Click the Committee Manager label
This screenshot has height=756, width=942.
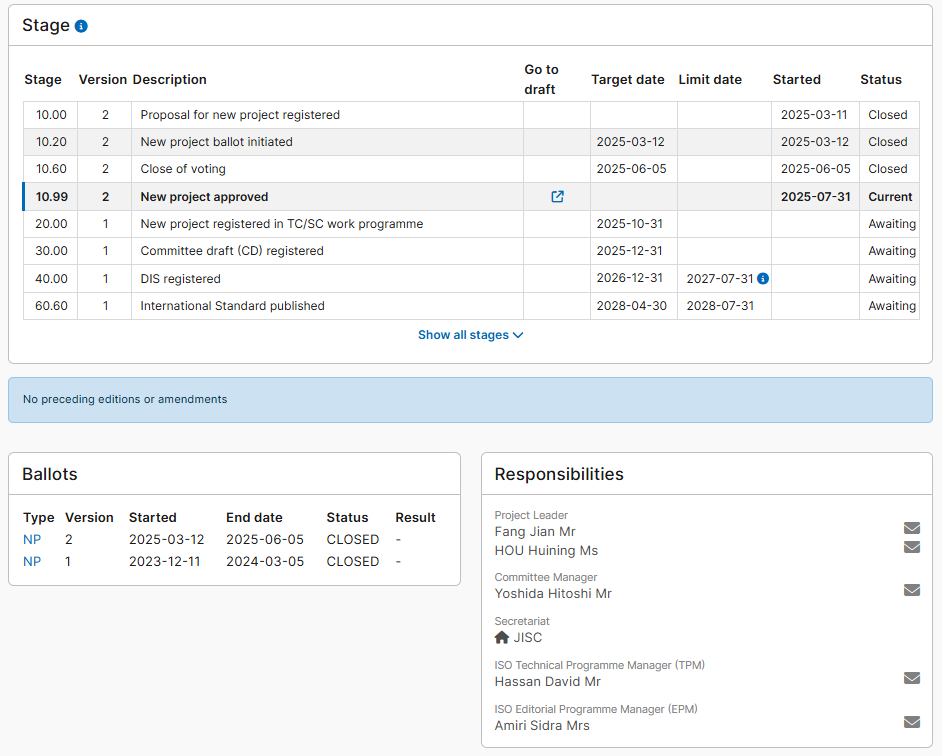click(x=545, y=577)
